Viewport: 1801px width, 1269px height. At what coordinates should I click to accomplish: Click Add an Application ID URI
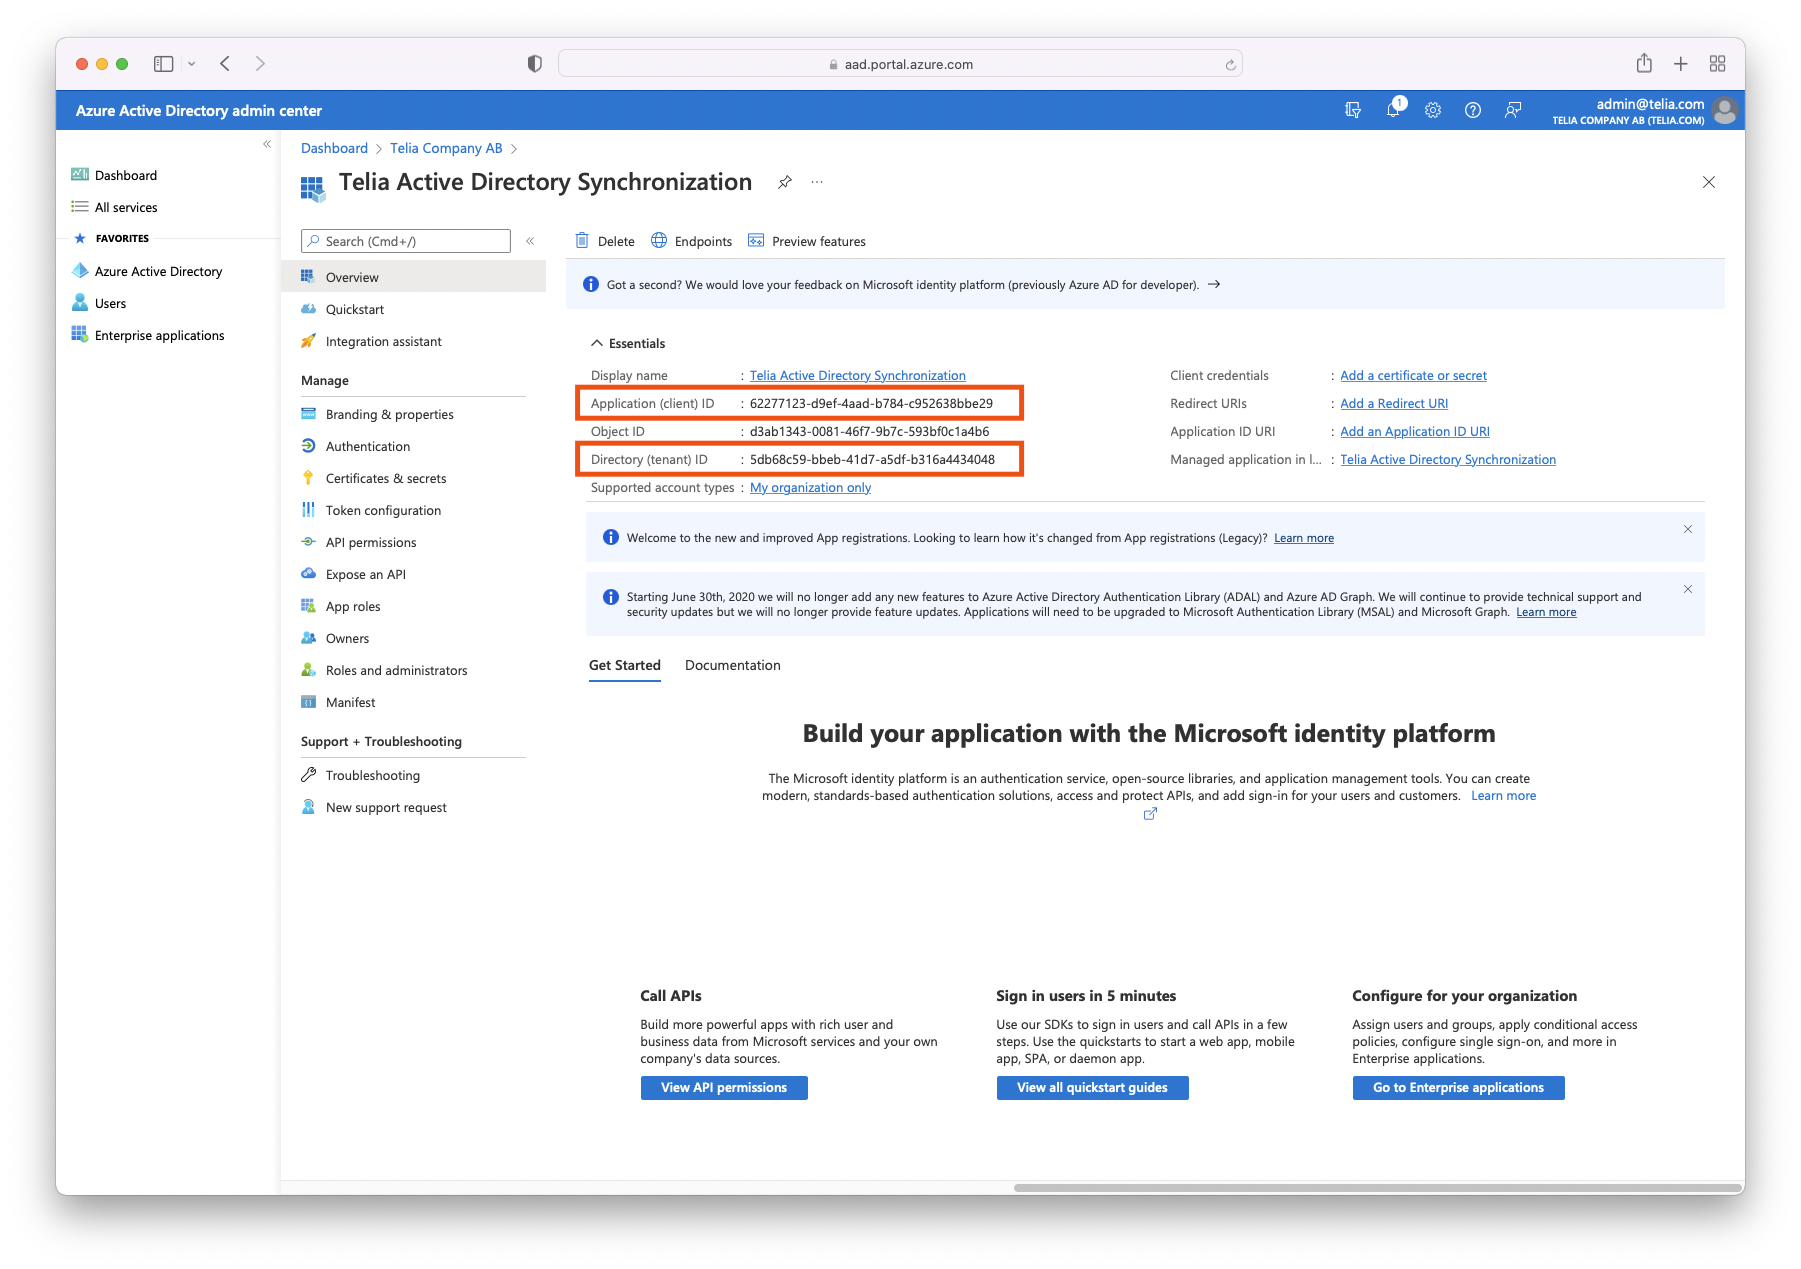point(1415,431)
